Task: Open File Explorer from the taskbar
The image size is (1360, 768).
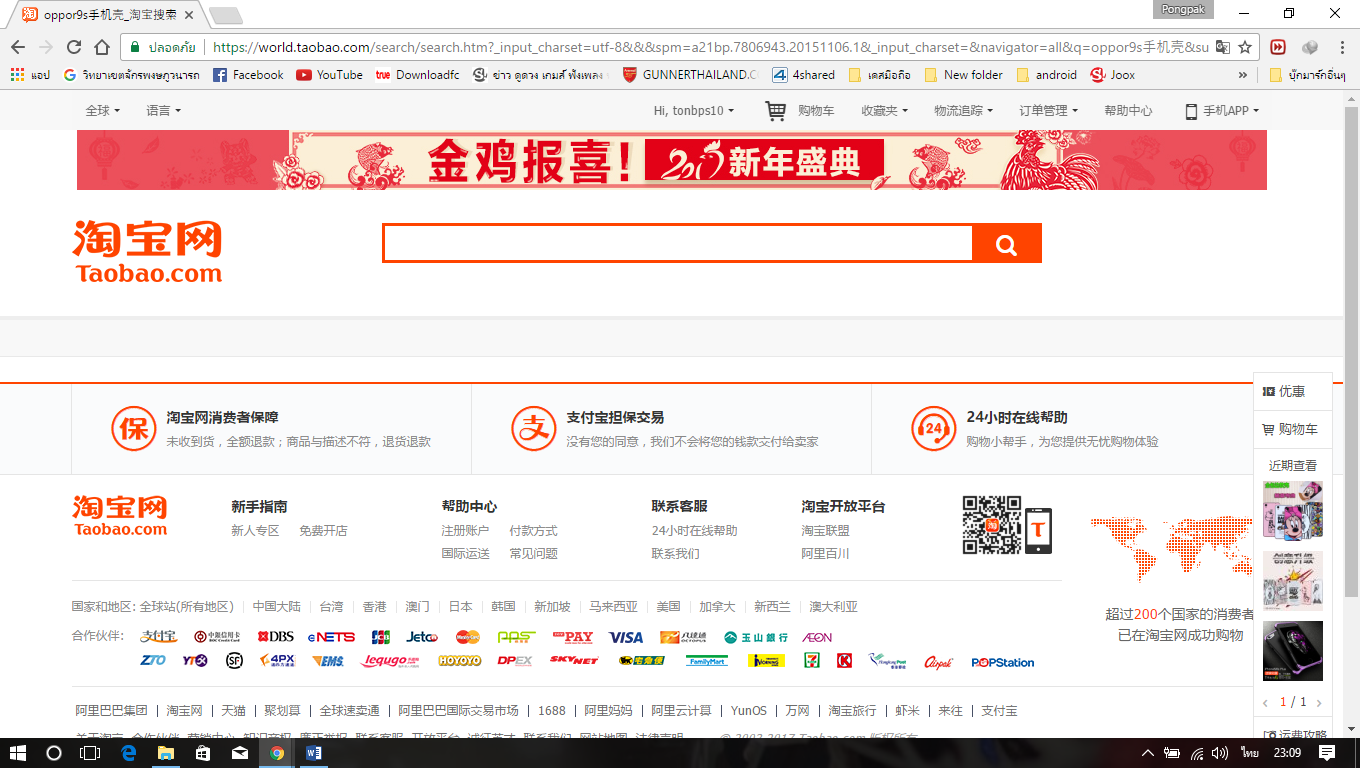Action: point(165,753)
